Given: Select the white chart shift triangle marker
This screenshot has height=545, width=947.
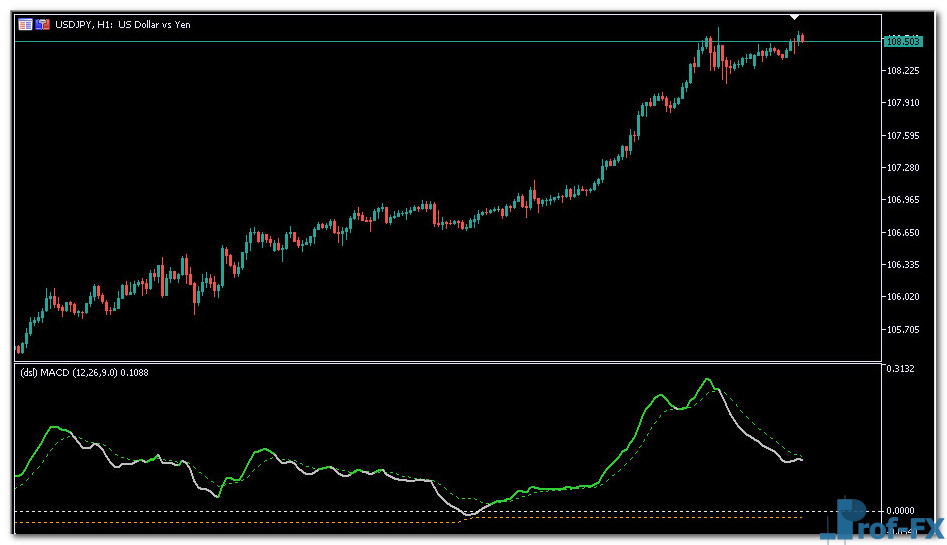Looking at the screenshot, I should 794,17.
